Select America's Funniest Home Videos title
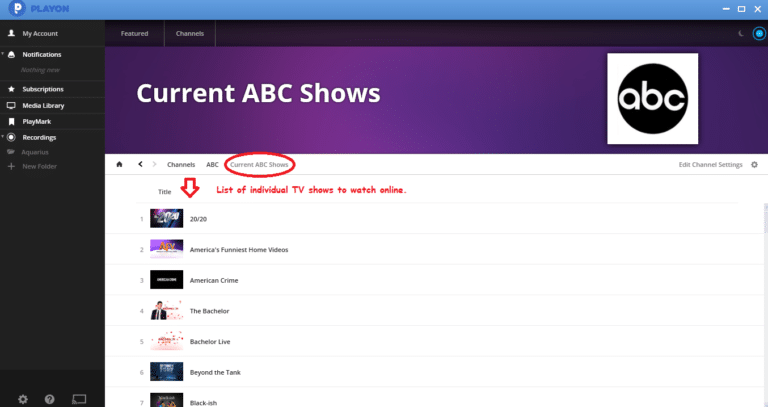The height and width of the screenshot is (407, 768). [239, 250]
